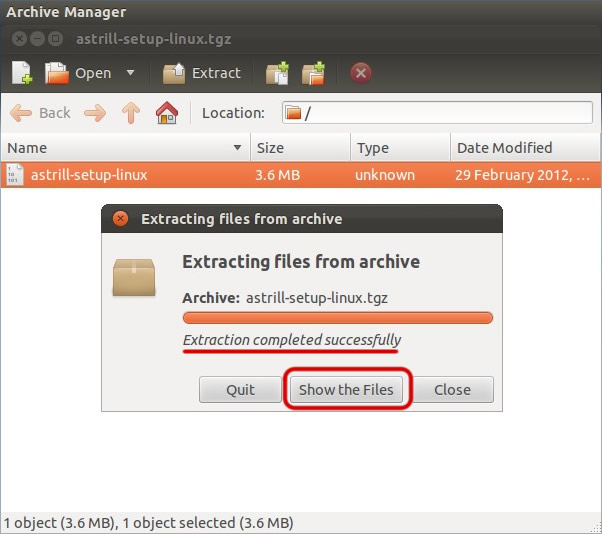The width and height of the screenshot is (602, 534).
Task: Click the orange extraction progress bar
Action: (338, 318)
